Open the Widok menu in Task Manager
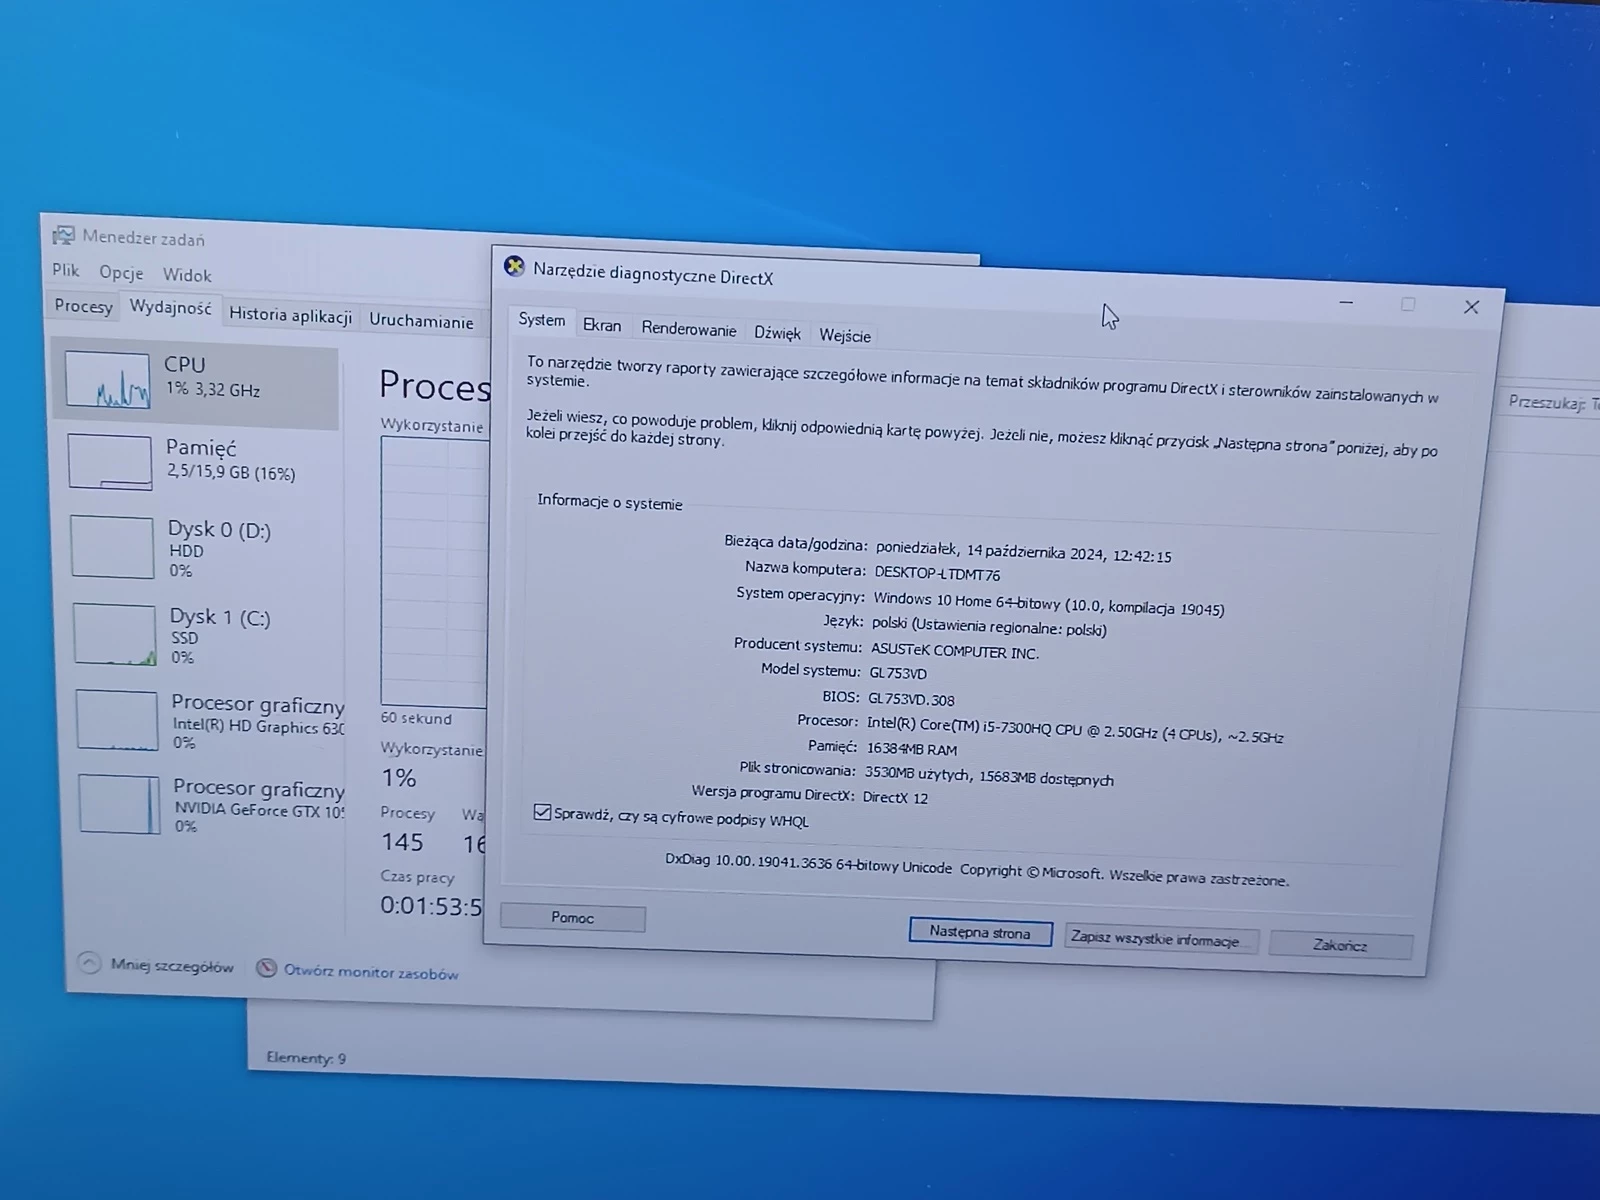This screenshot has width=1600, height=1200. (187, 275)
